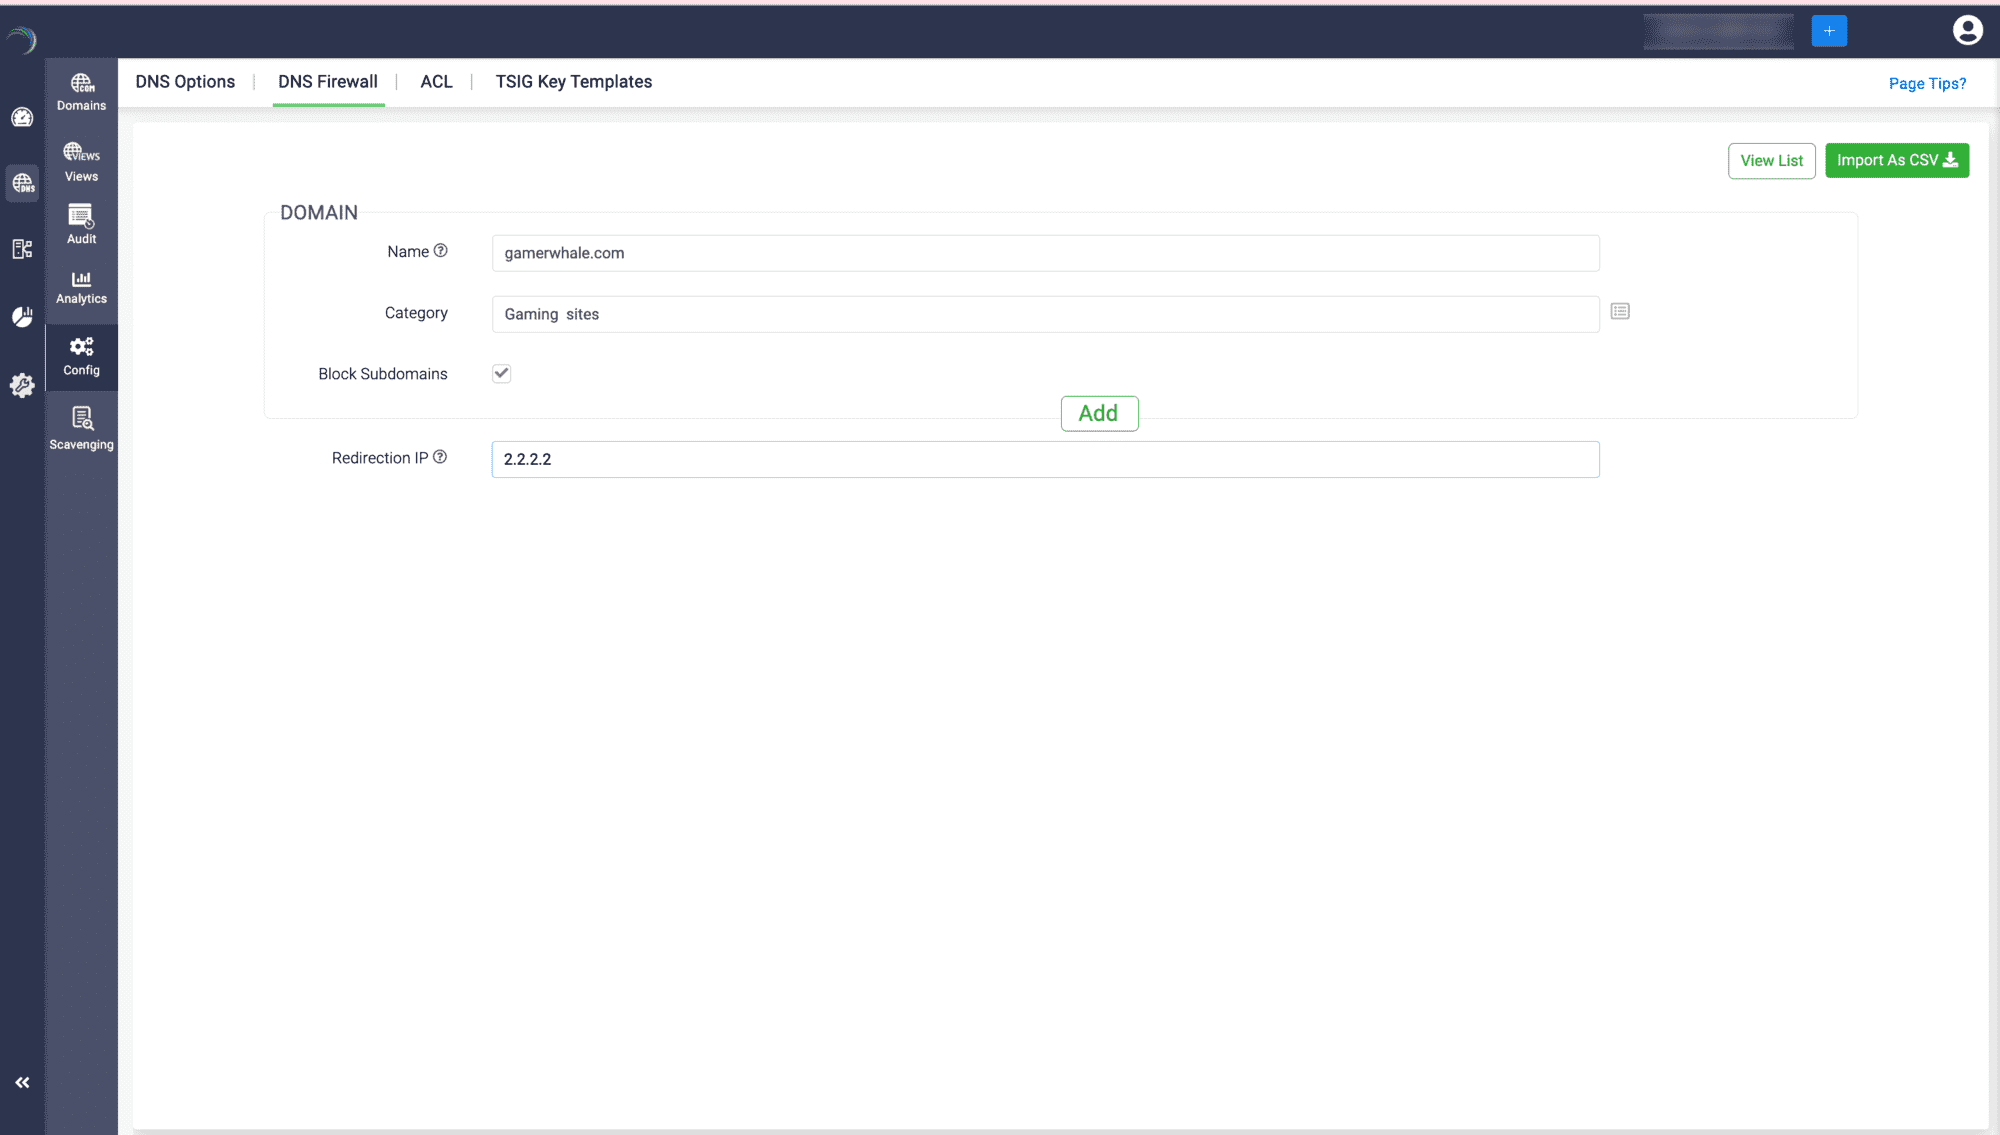Uncheck the Block Subdomains checkbox
Viewport: 2000px width, 1135px height.
(501, 373)
